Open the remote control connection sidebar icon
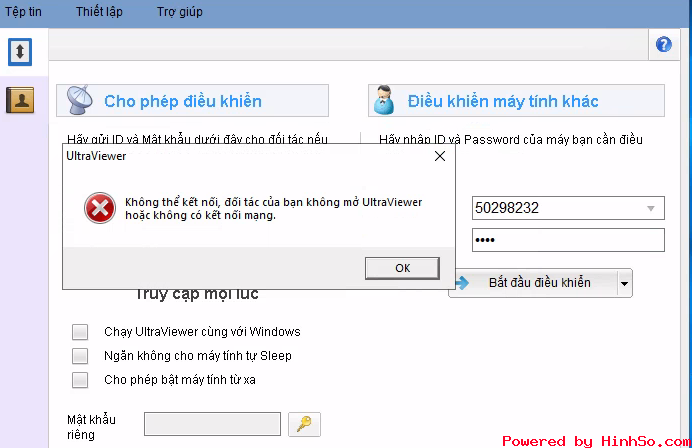Viewport: 692px width, 448px height. click(20, 52)
